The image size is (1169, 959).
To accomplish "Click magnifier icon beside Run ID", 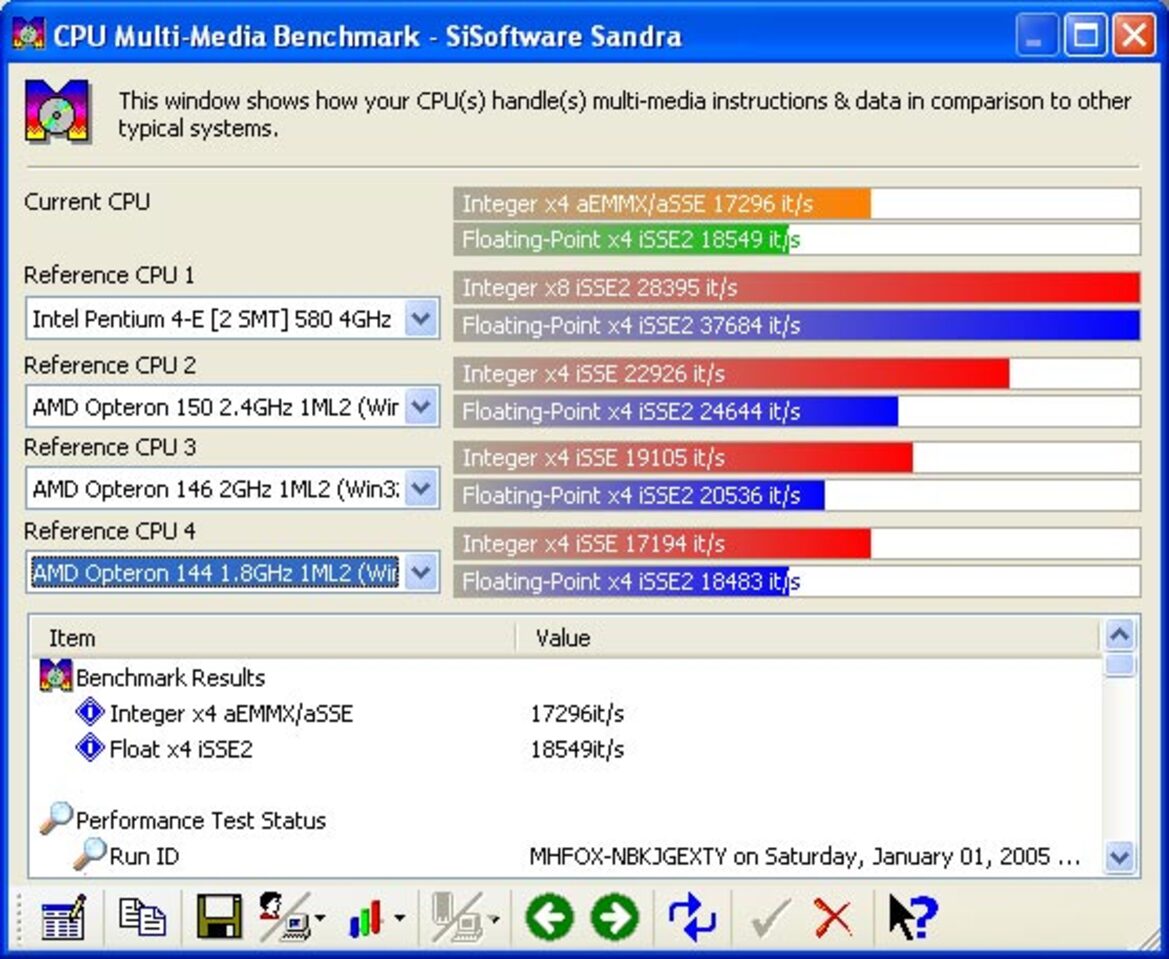I will pyautogui.click(x=89, y=854).
